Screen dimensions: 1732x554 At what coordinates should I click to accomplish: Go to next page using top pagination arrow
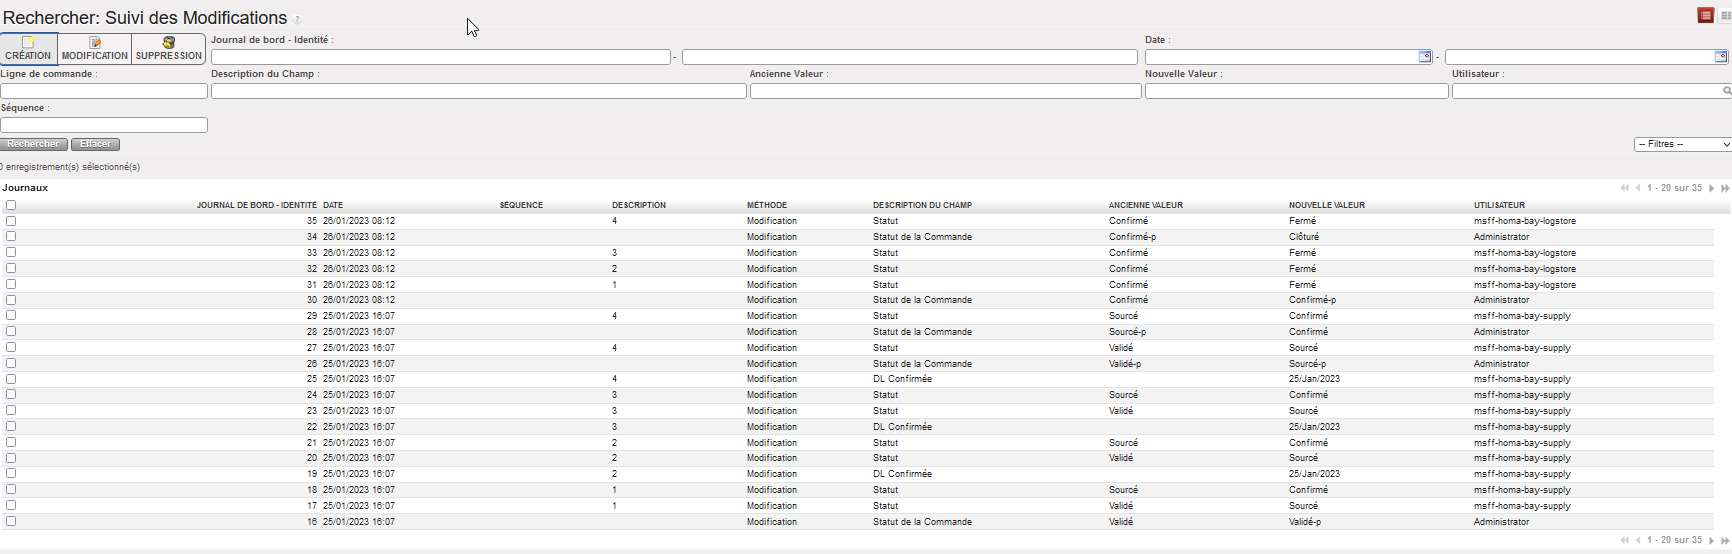tap(1711, 188)
